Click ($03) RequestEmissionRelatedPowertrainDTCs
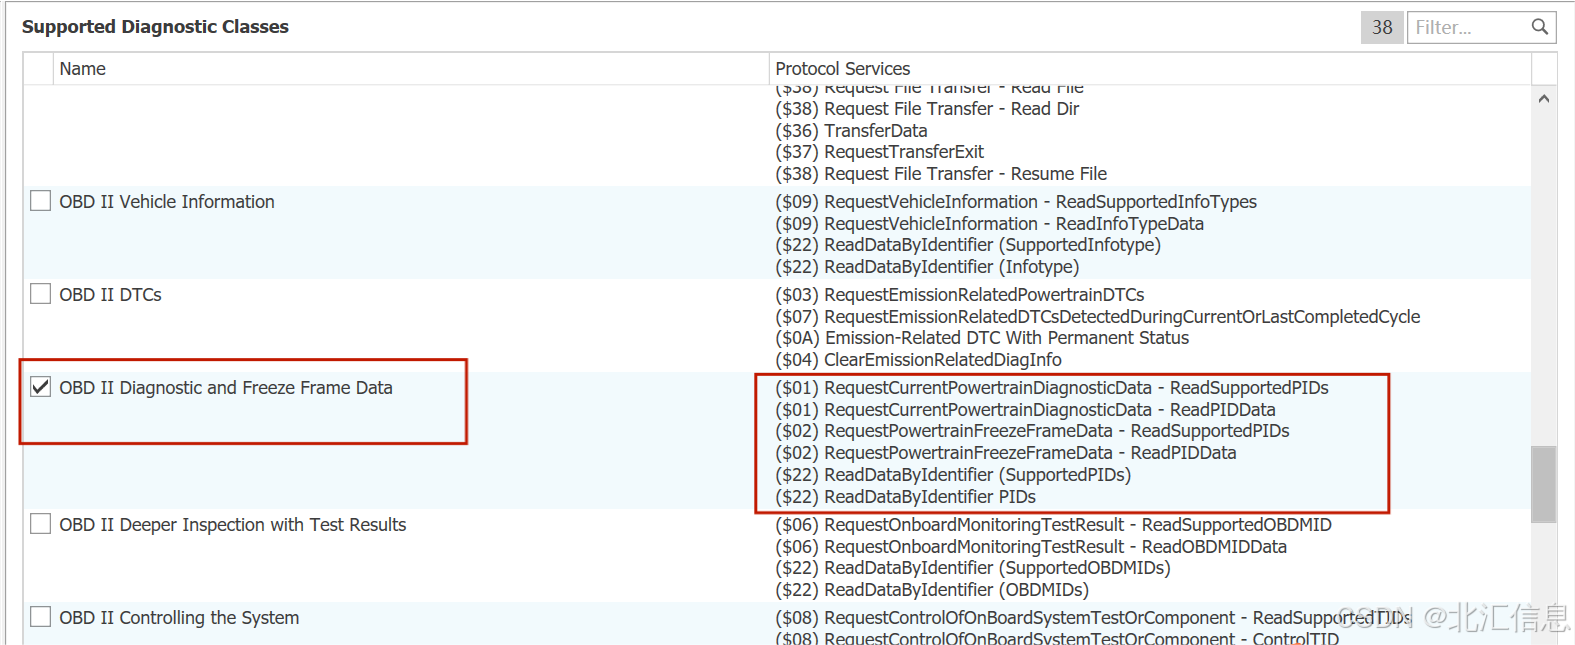 (960, 295)
